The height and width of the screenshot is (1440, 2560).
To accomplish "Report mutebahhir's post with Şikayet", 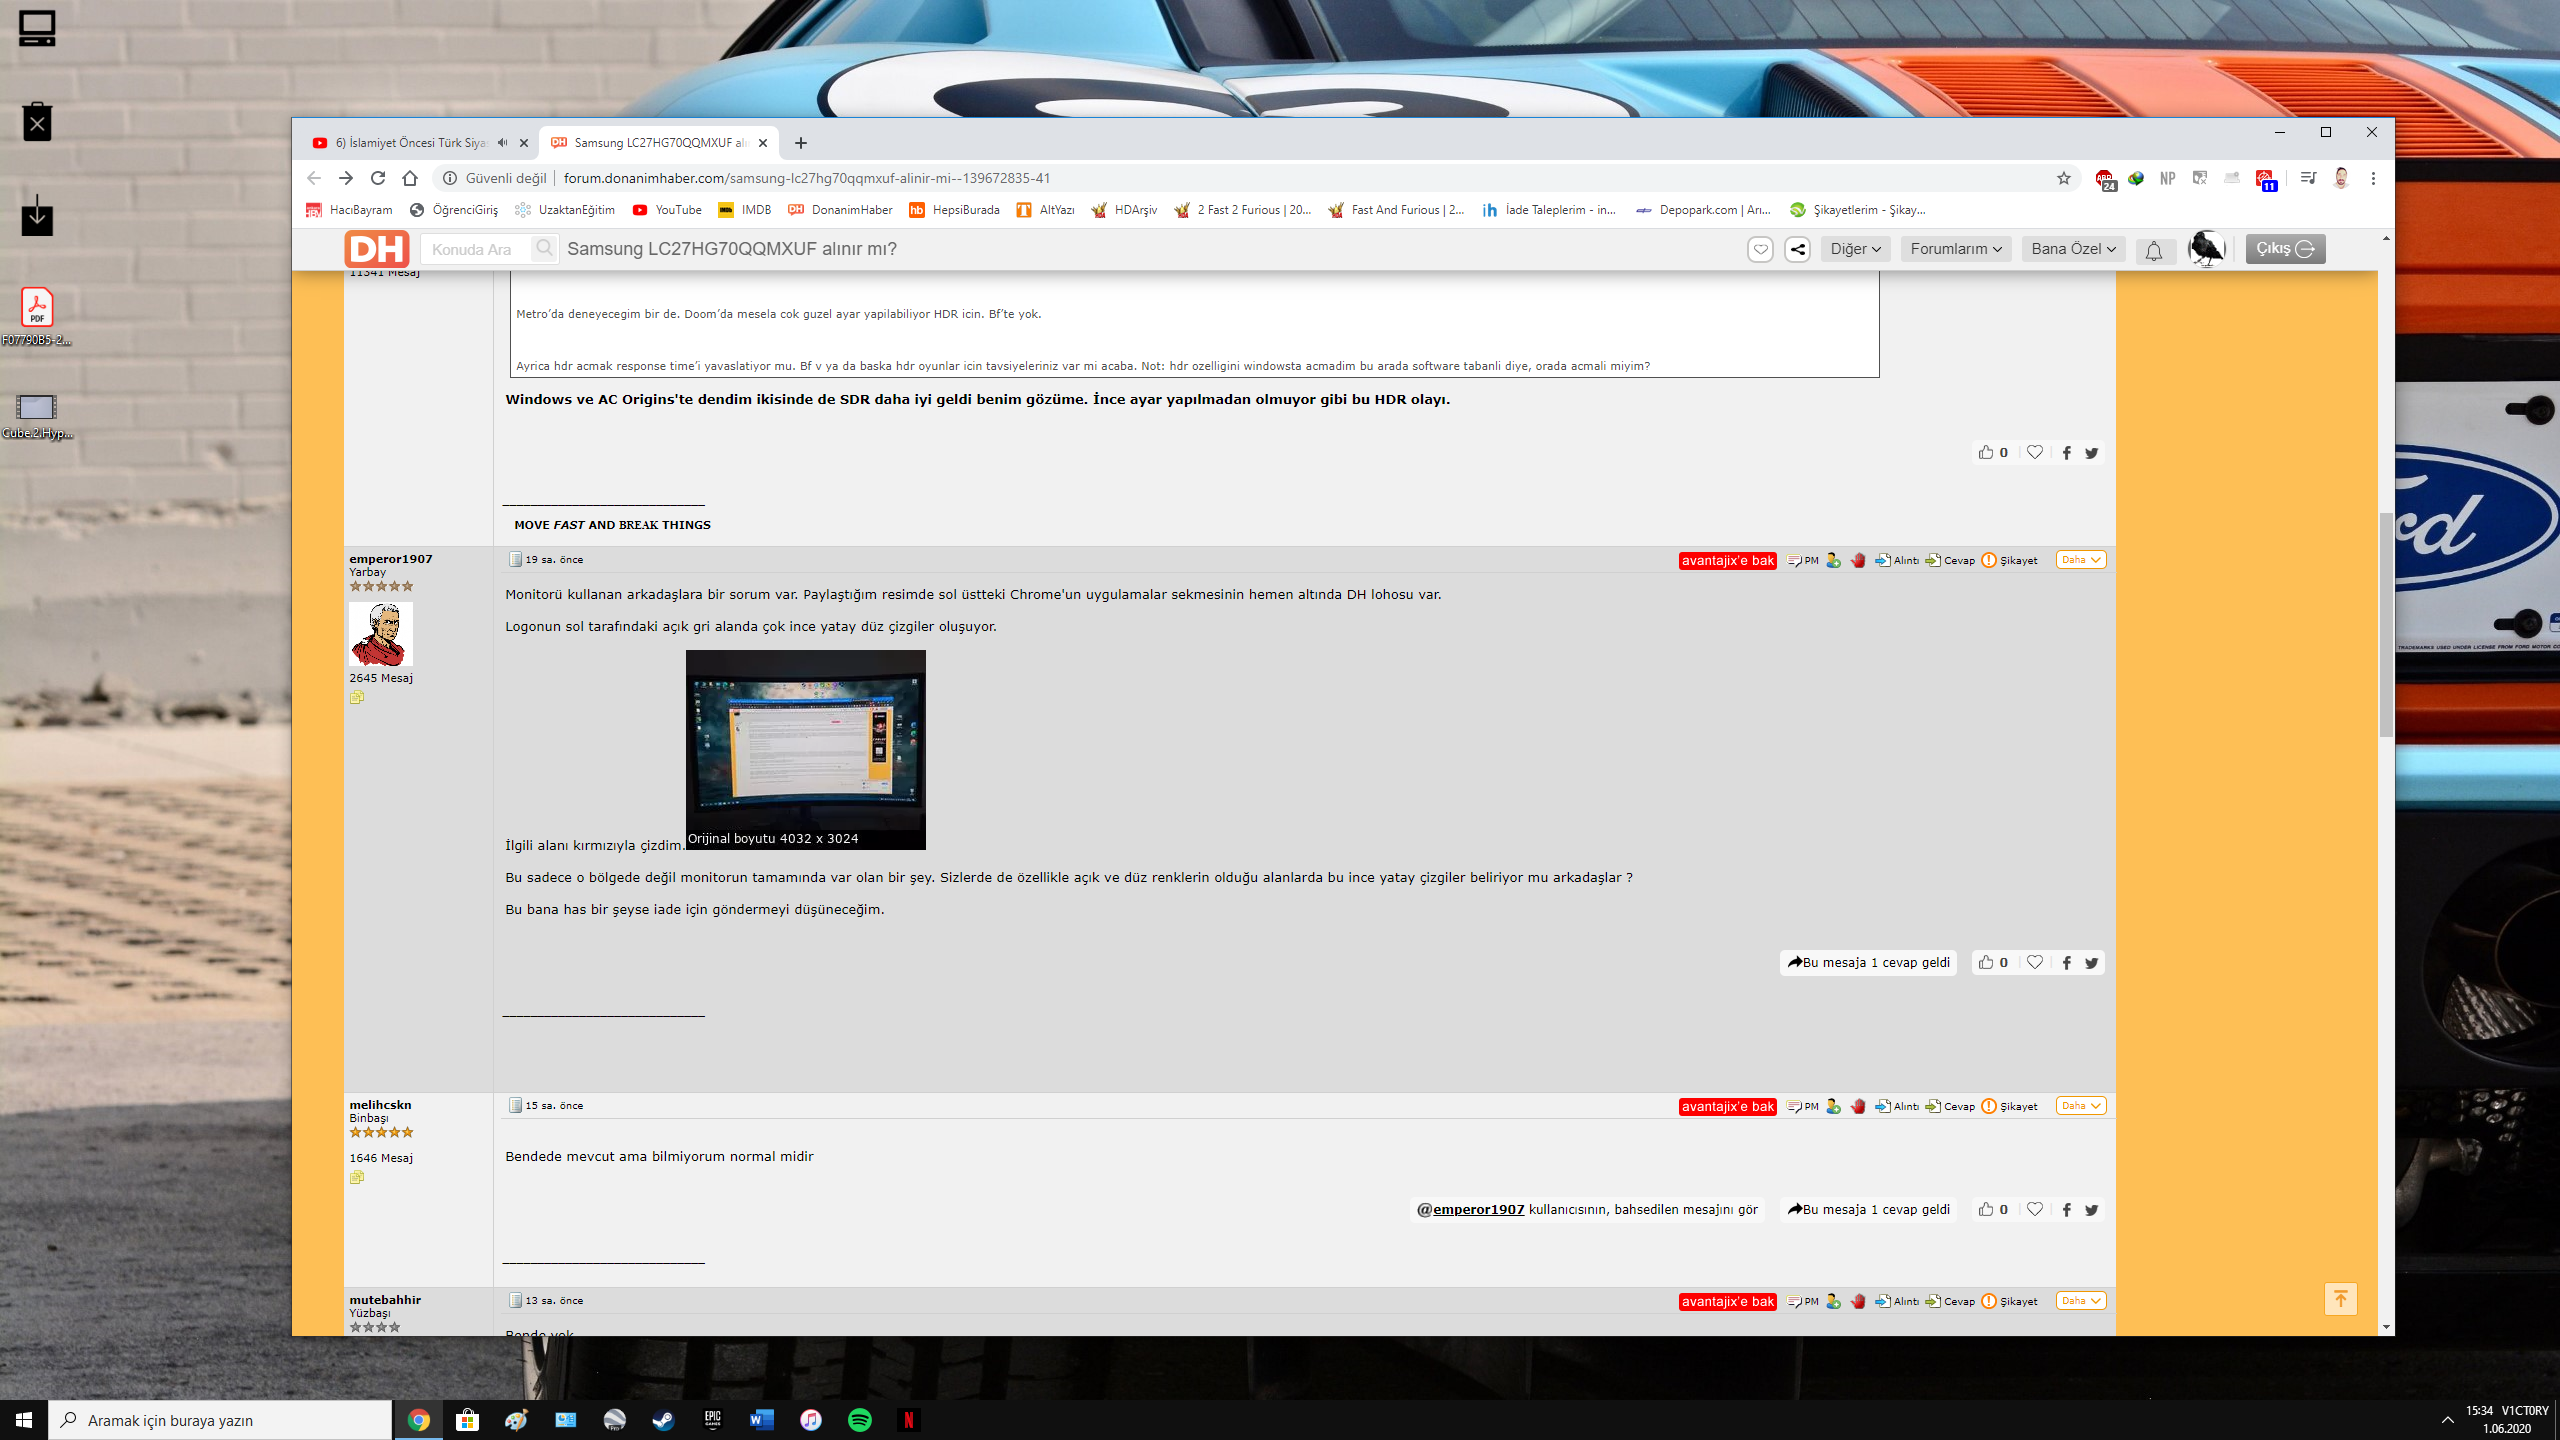I will click(2010, 1301).
